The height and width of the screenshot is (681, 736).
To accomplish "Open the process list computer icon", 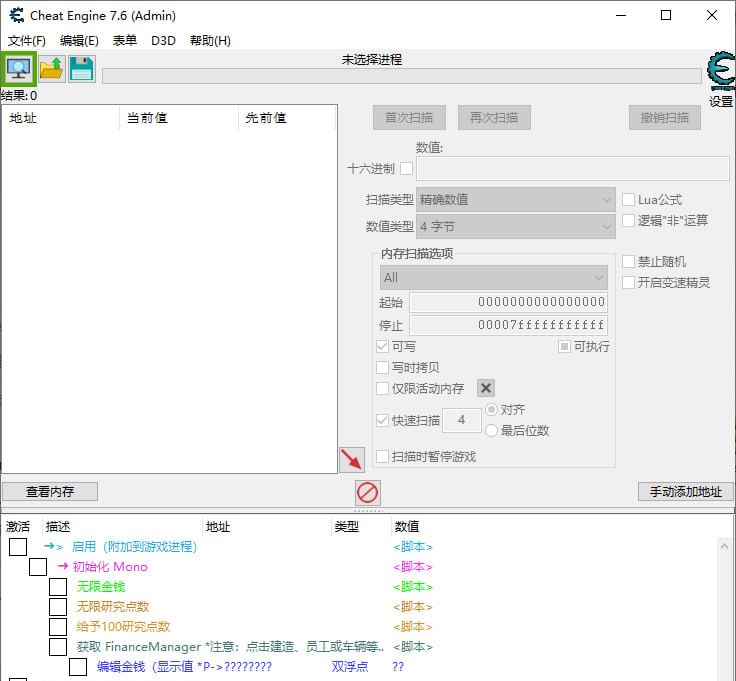I will 18,69.
